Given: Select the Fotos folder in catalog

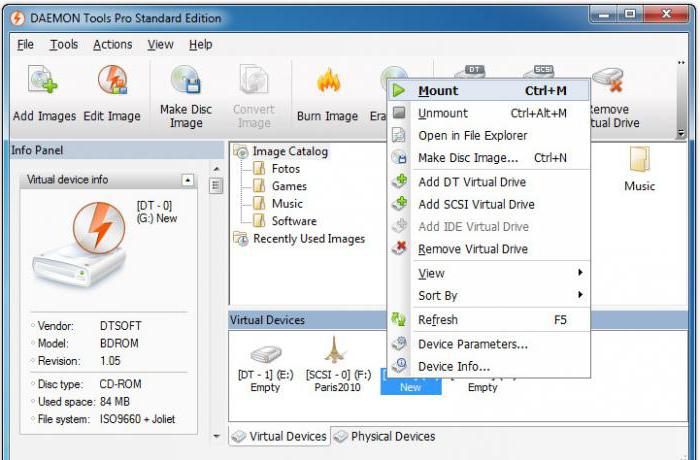Looking at the screenshot, I should [277, 169].
